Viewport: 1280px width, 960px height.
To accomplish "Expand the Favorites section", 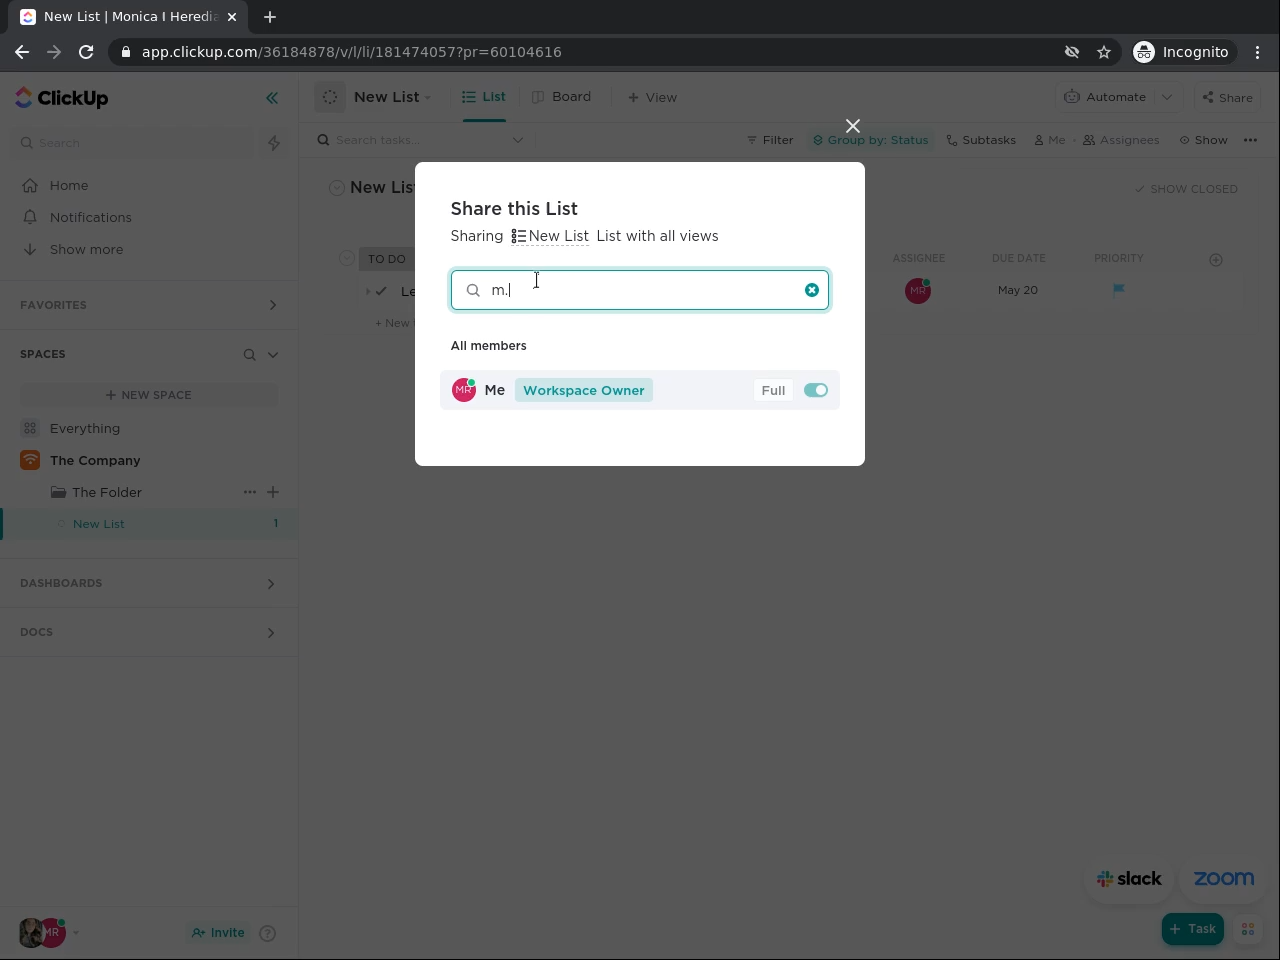I will (272, 305).
